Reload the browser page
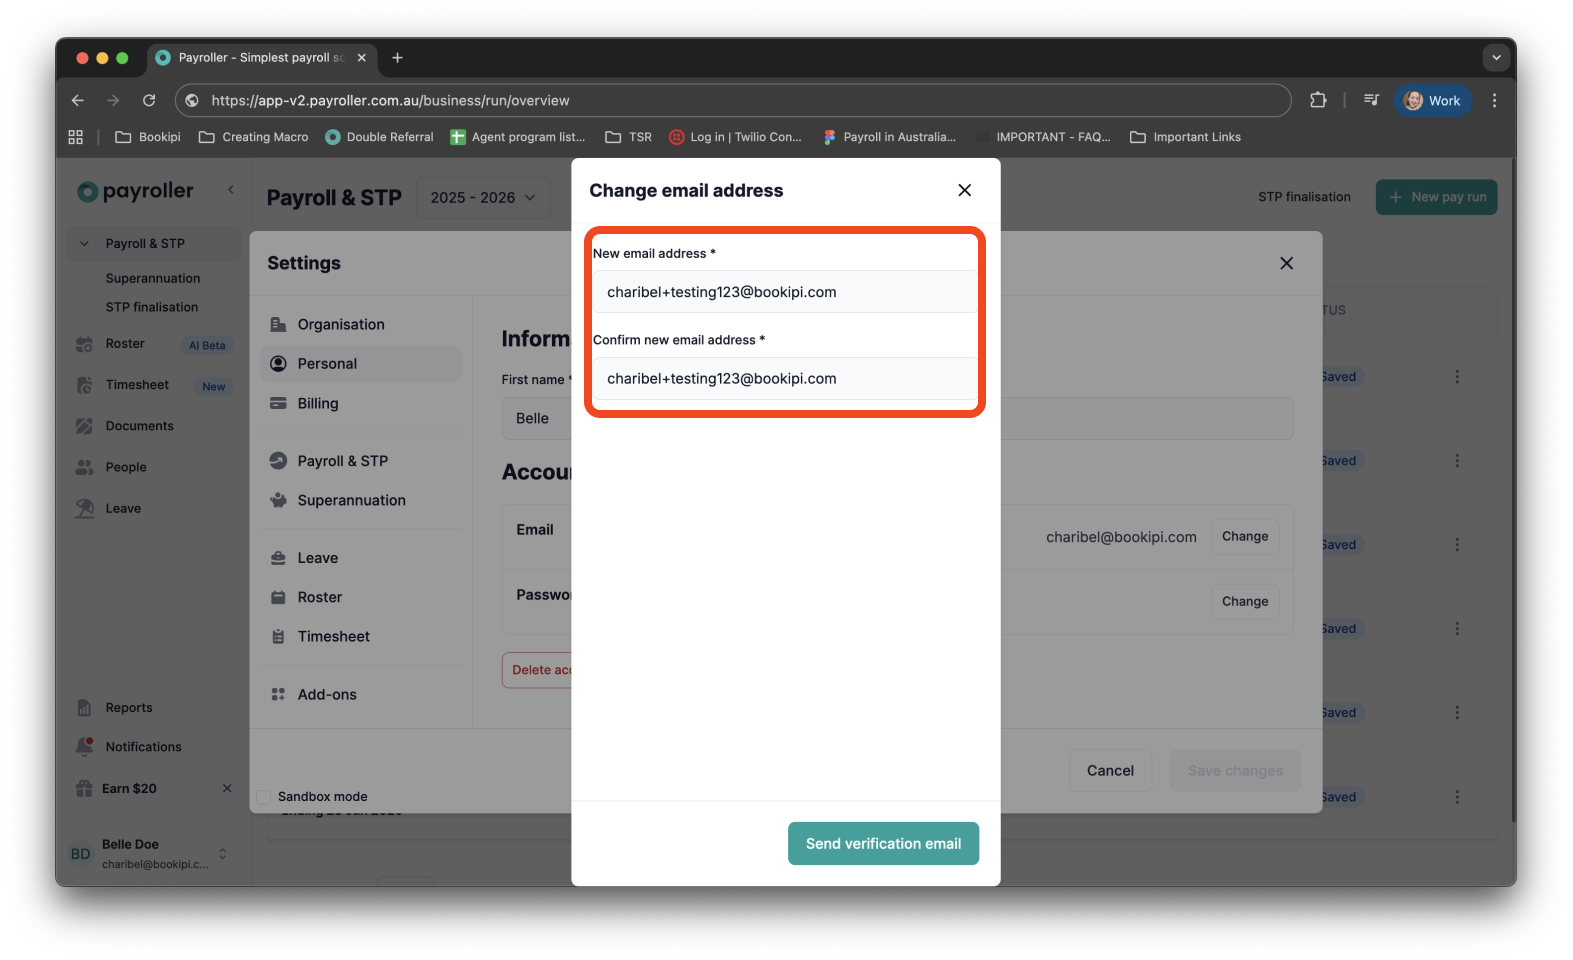The image size is (1573, 960). (x=149, y=100)
